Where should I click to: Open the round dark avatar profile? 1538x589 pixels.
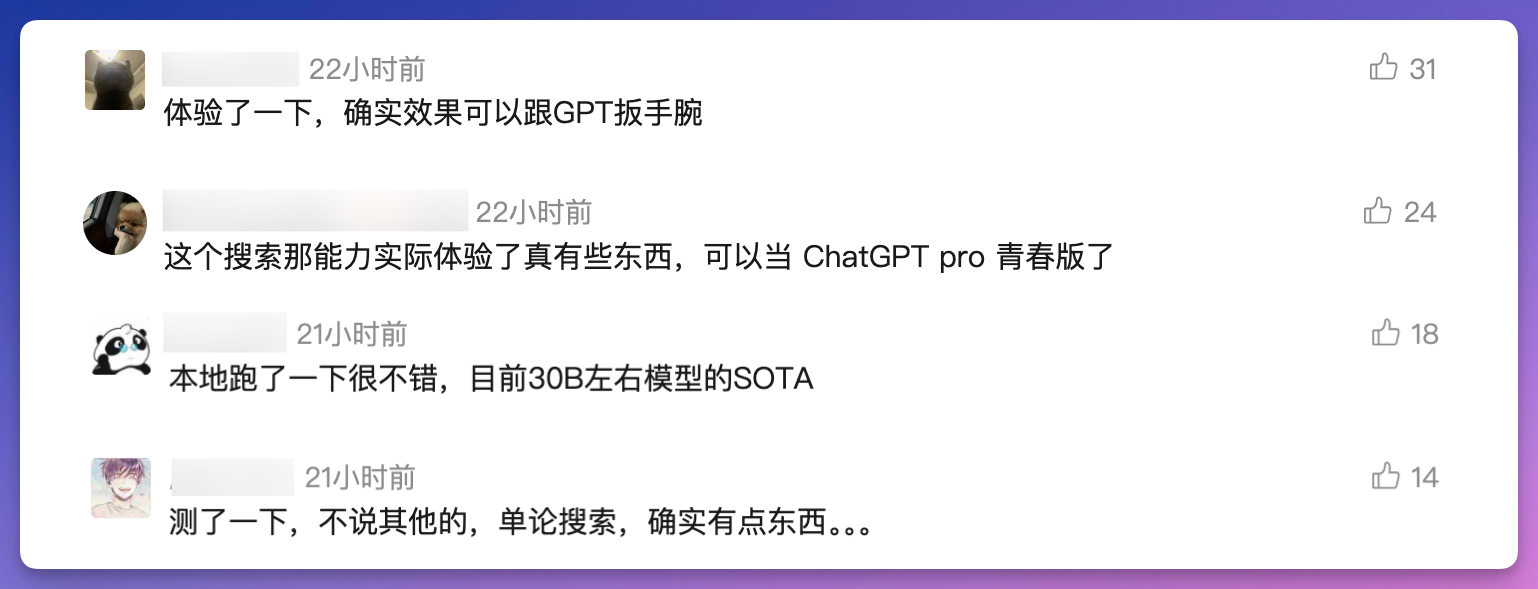coord(115,223)
